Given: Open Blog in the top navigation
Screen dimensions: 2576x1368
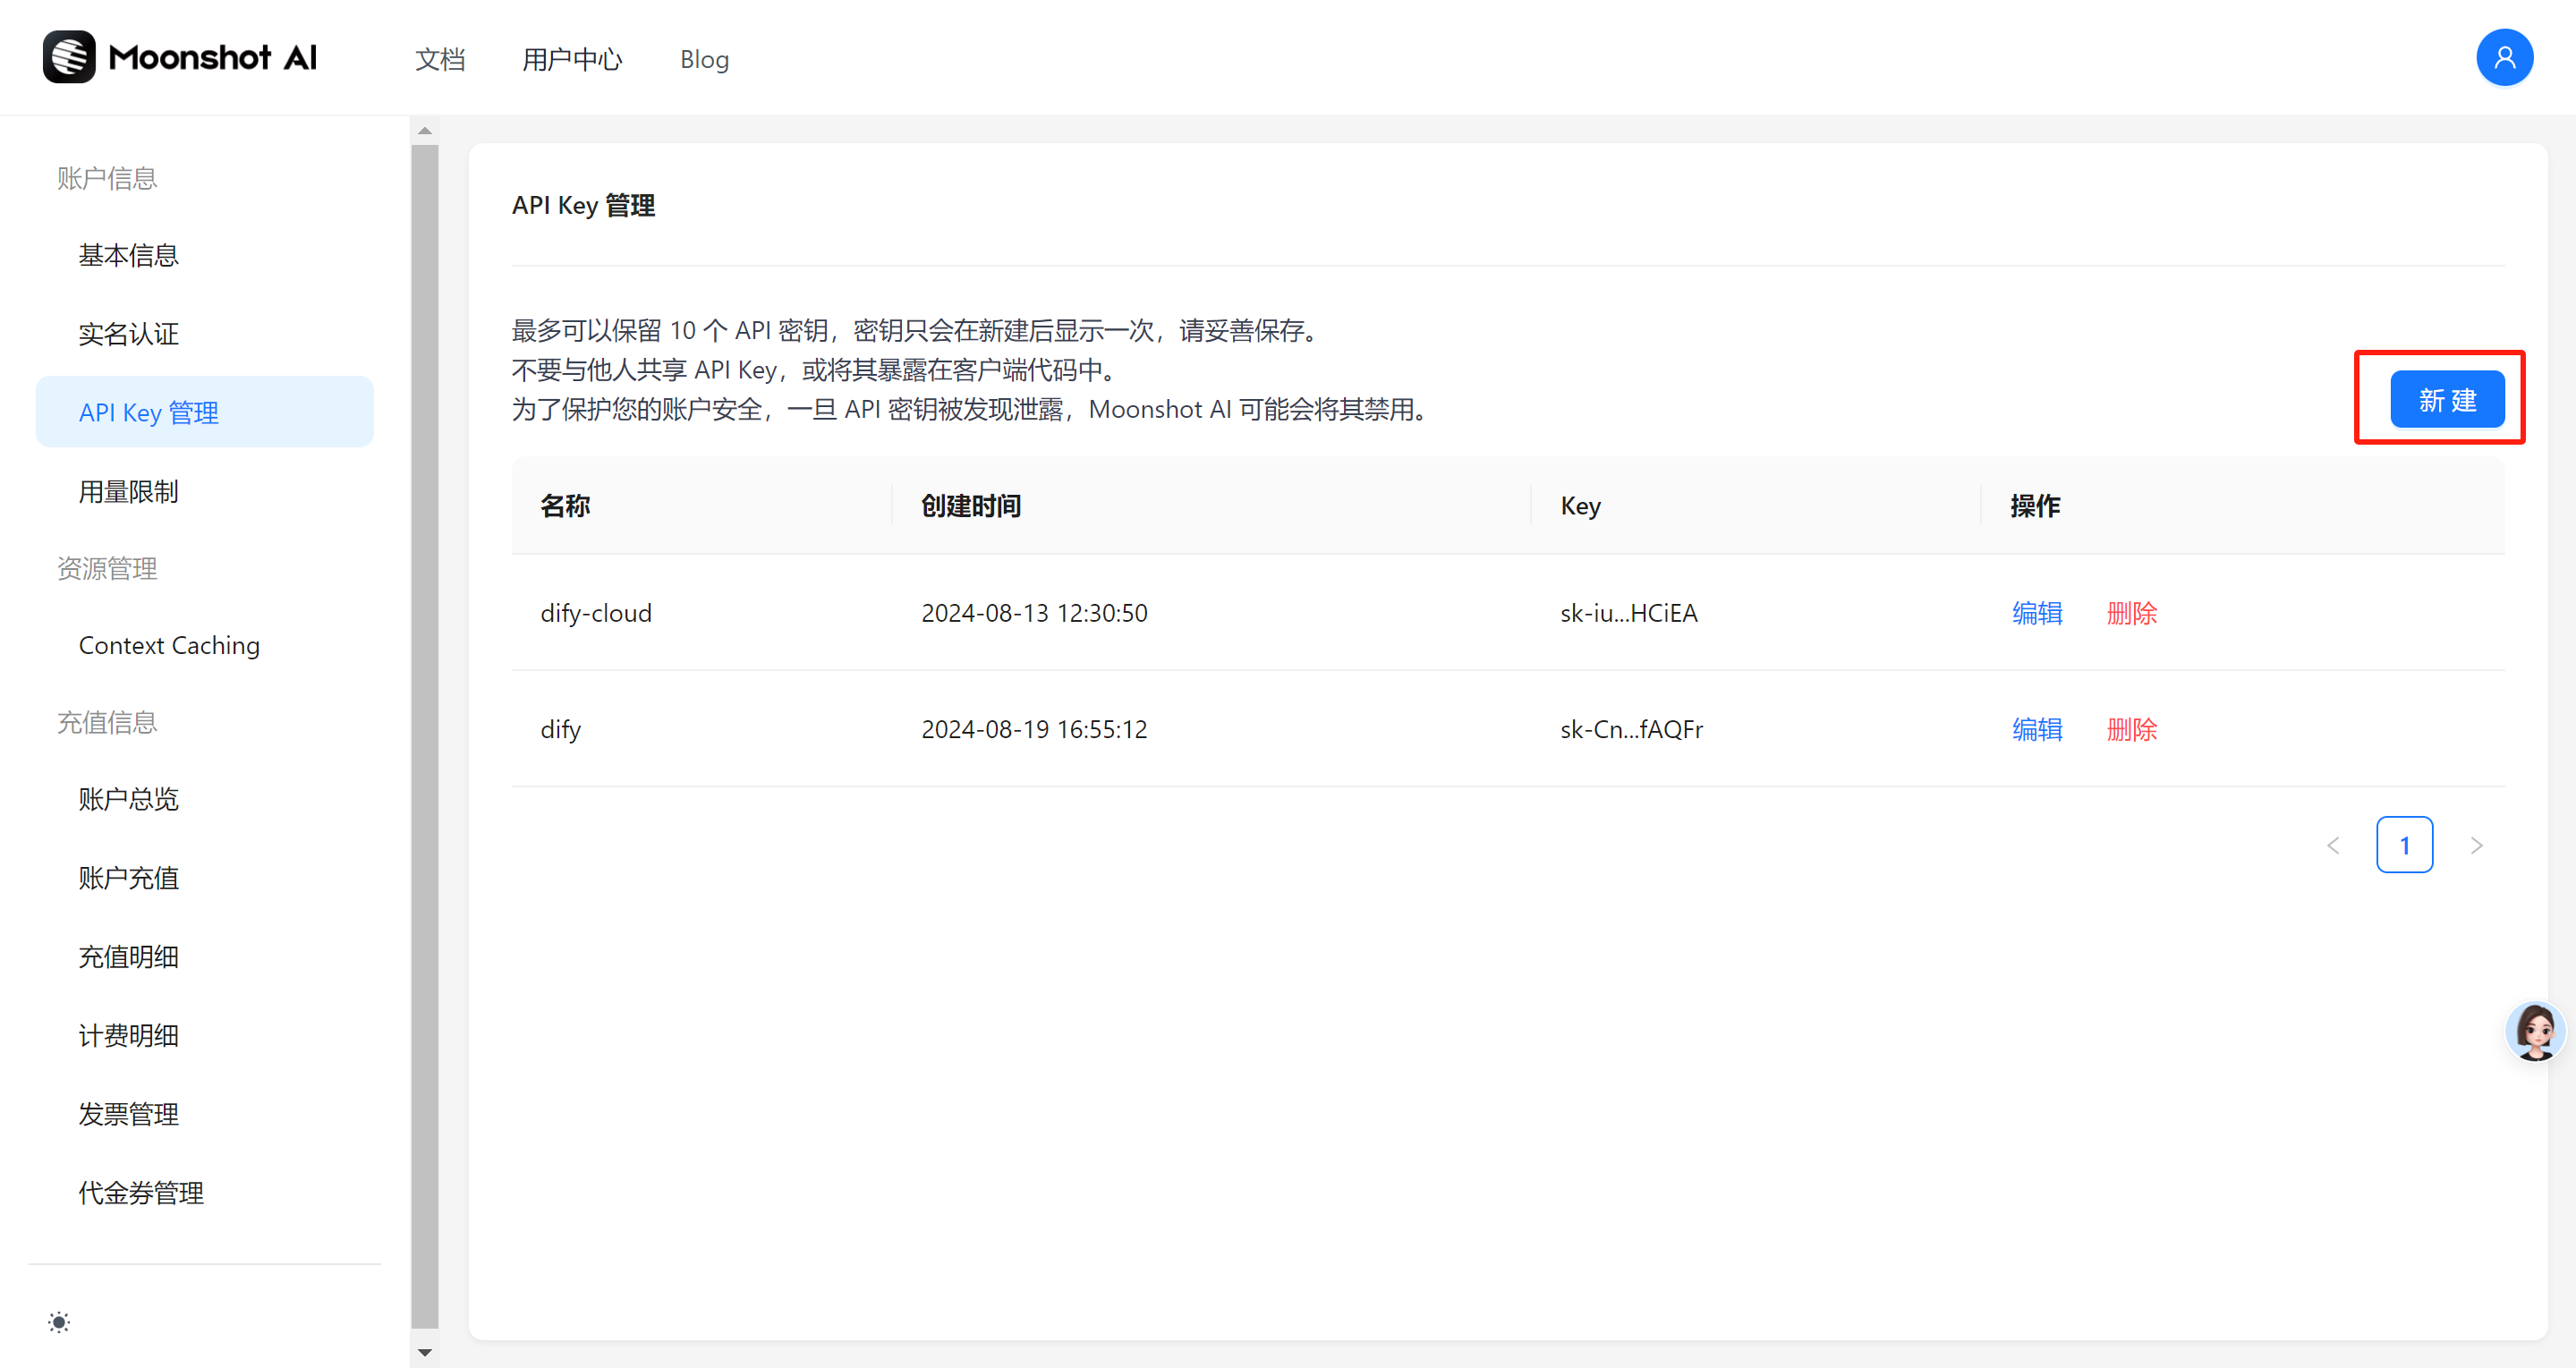Looking at the screenshot, I should pyautogui.click(x=704, y=60).
